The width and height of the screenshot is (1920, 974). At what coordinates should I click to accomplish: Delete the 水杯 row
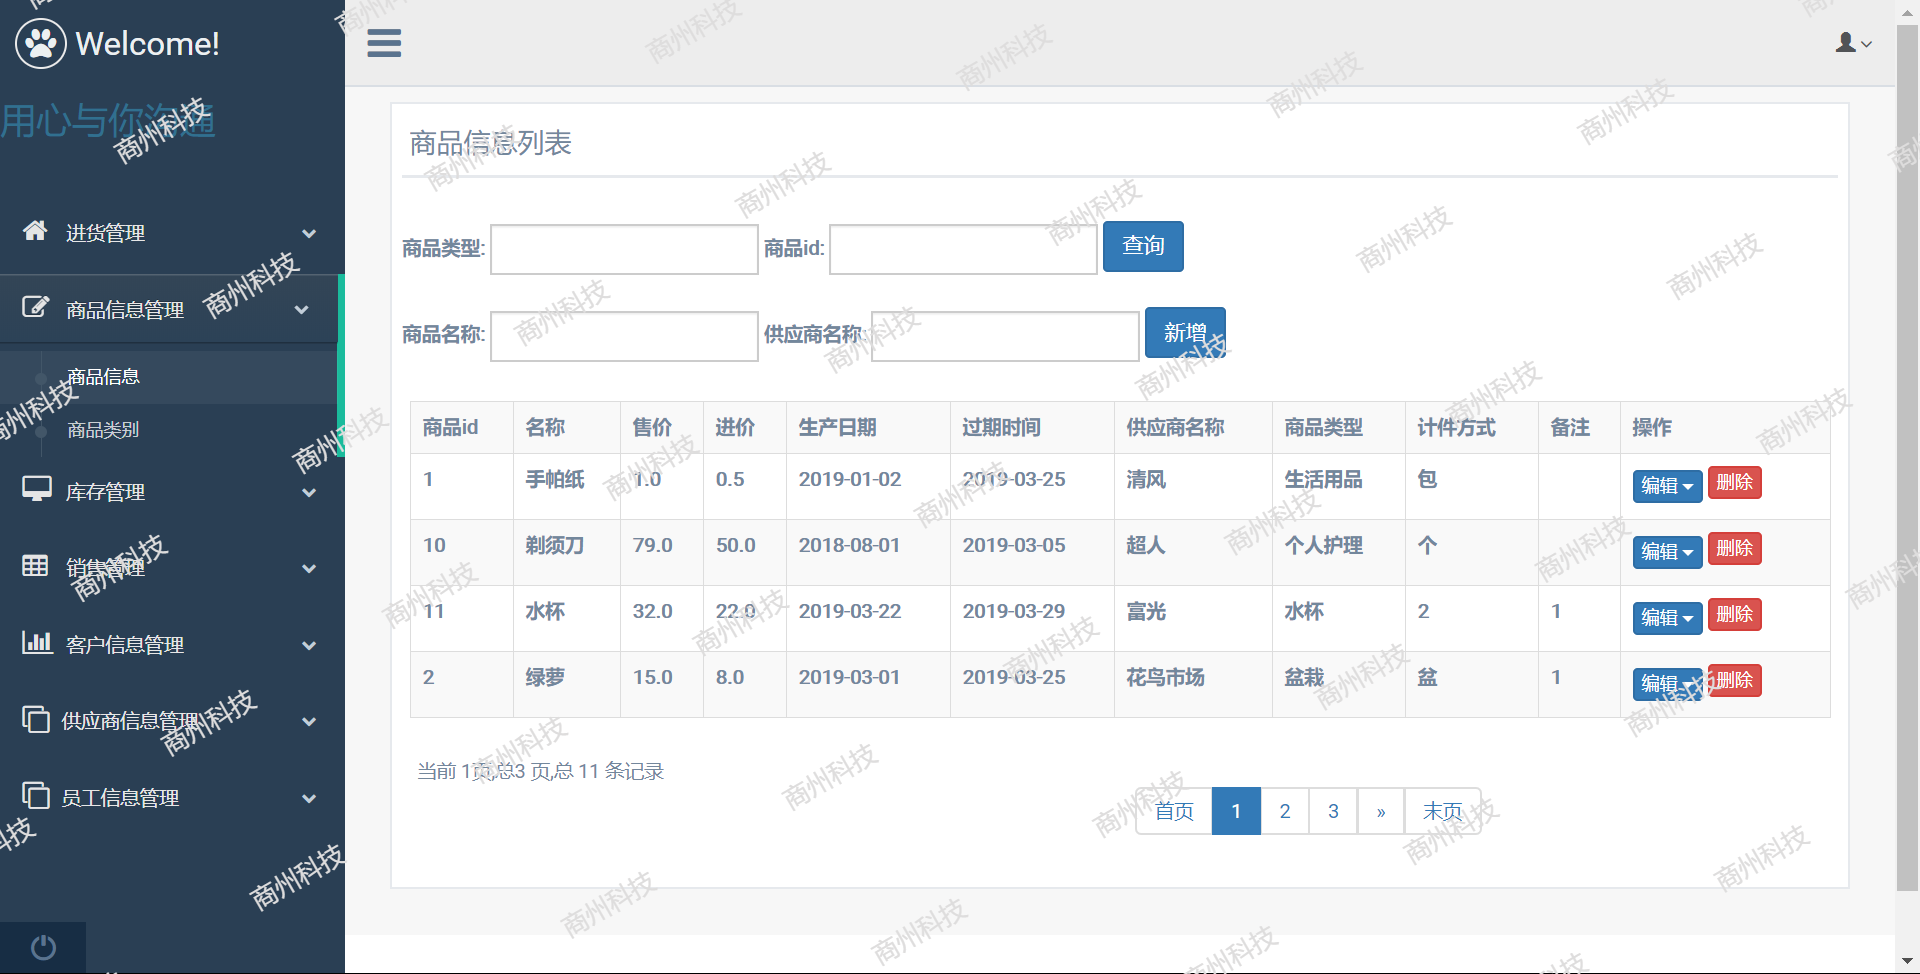[1735, 614]
